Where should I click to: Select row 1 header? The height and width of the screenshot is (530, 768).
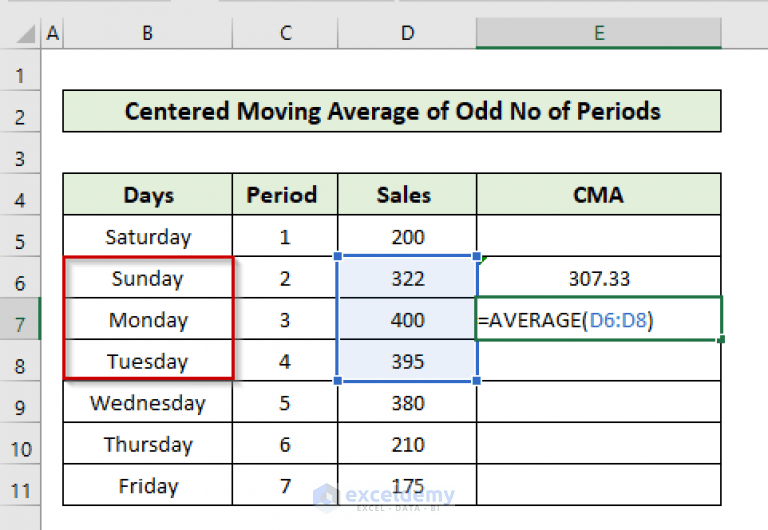point(20,71)
